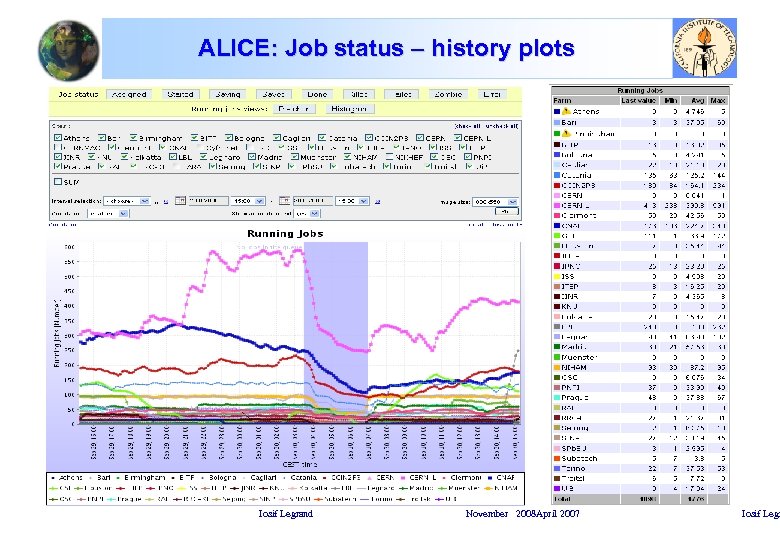The image size is (780, 540).
Task: Select the Started job status tab
Action: 180,94
